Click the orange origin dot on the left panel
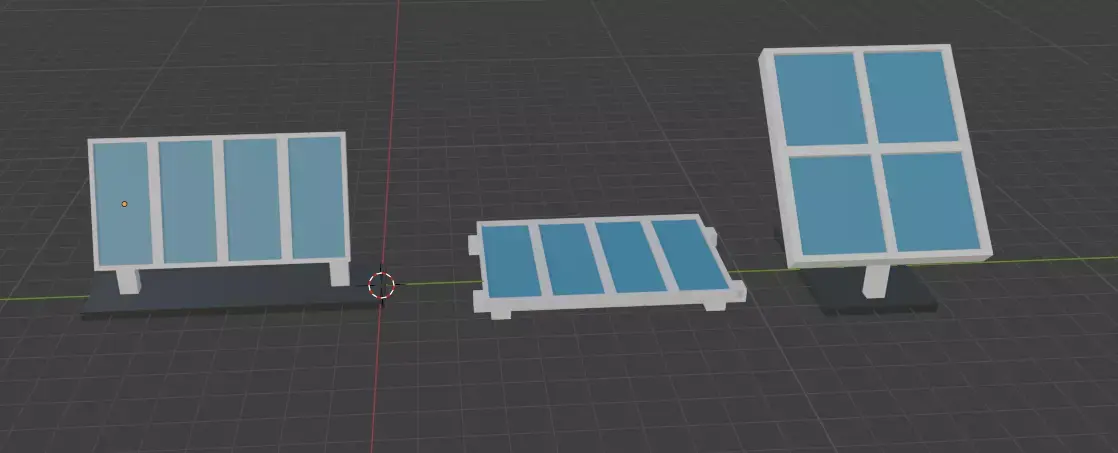This screenshot has width=1118, height=453. point(124,204)
